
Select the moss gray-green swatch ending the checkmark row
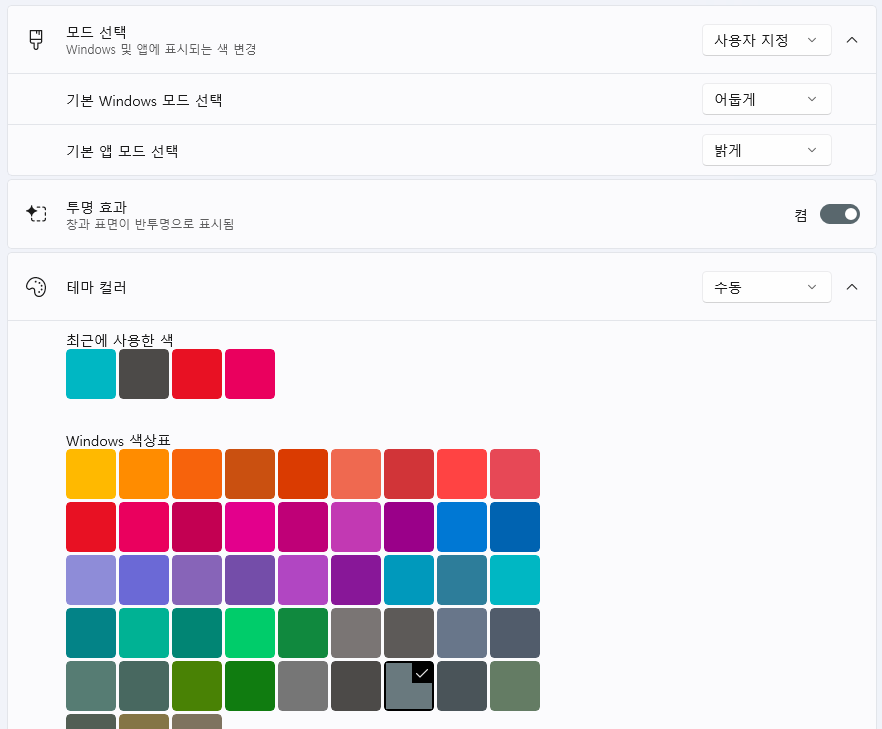click(515, 686)
